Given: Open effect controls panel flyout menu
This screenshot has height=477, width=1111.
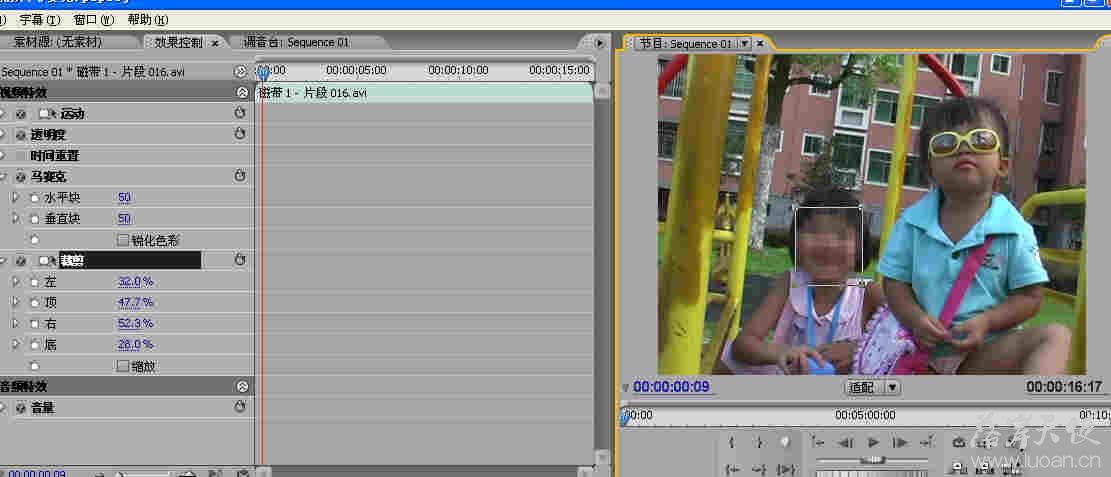Looking at the screenshot, I should (599, 43).
